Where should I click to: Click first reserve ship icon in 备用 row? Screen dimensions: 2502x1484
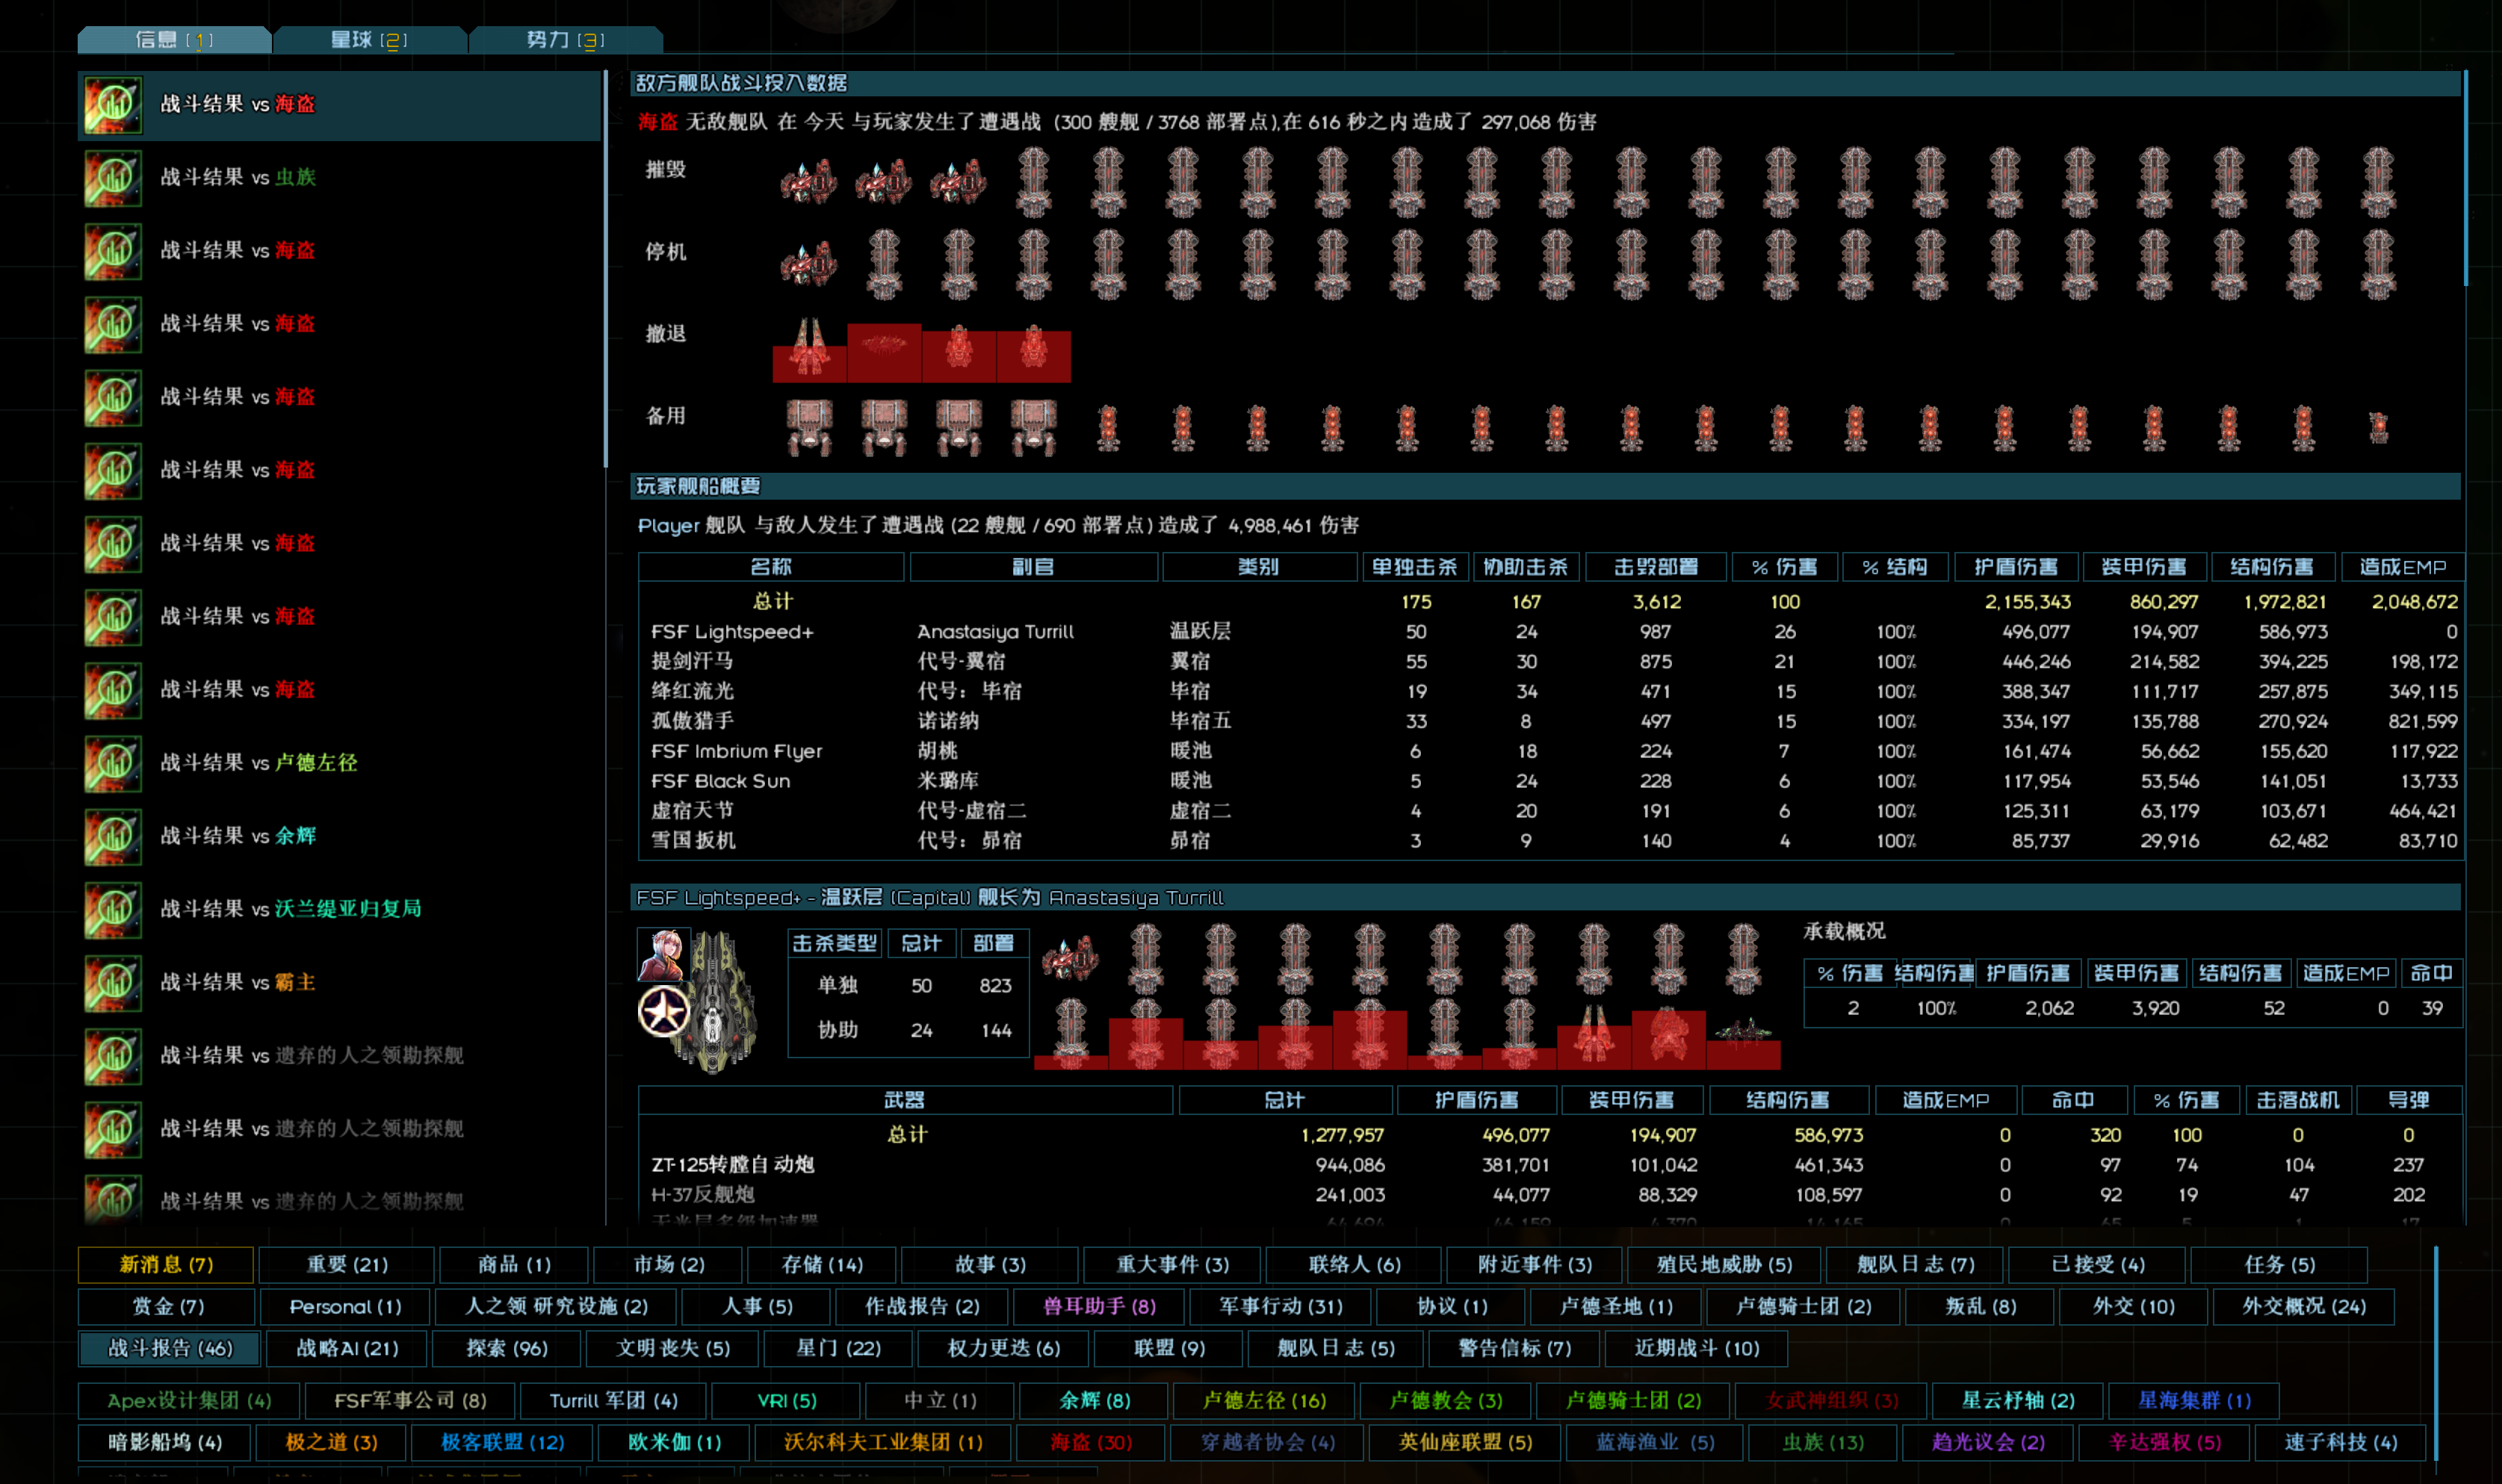pyautogui.click(x=808, y=427)
